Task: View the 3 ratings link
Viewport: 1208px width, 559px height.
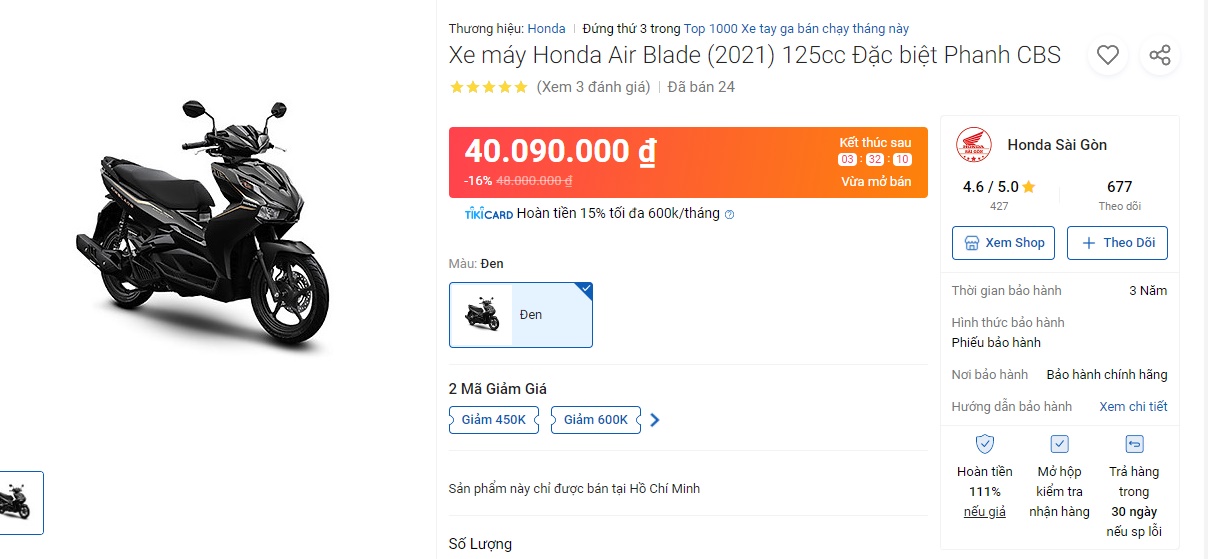Action: point(593,87)
